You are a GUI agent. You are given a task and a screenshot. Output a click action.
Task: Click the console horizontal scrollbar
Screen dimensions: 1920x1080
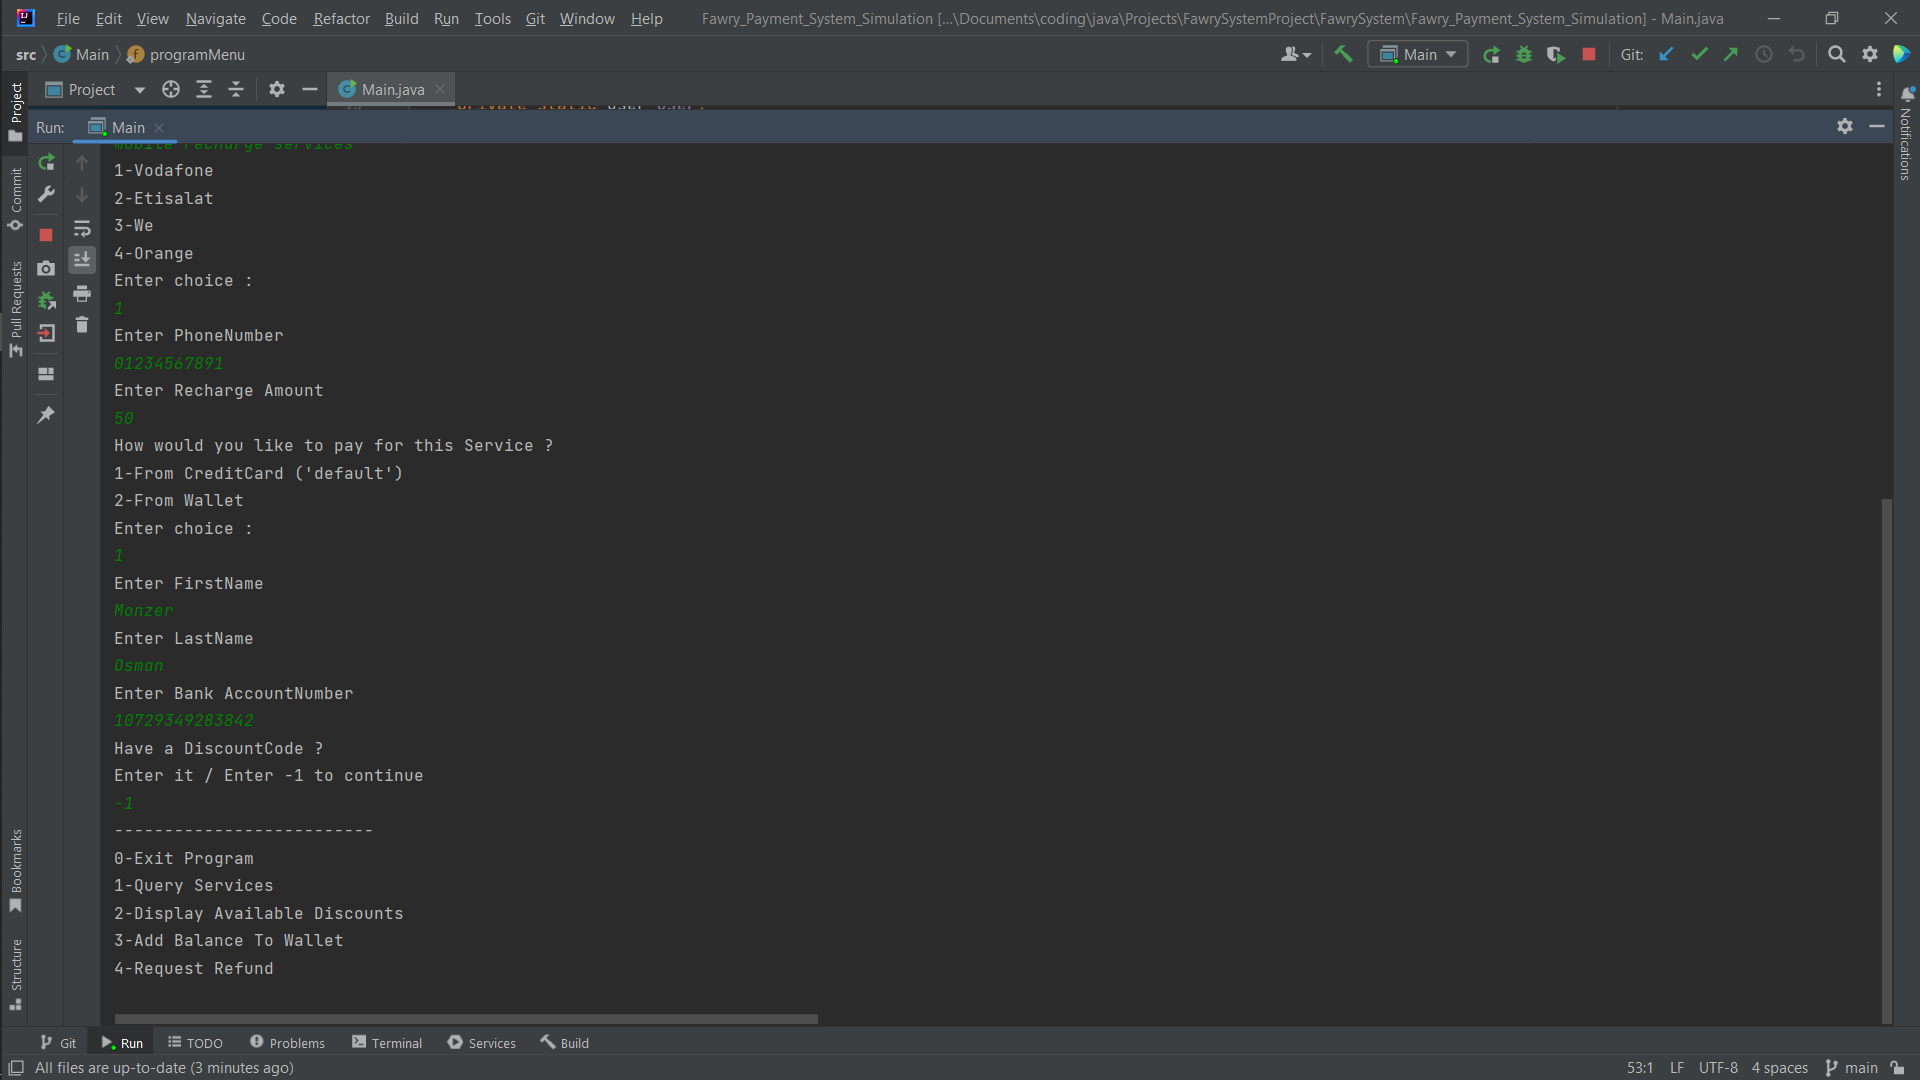click(465, 1018)
